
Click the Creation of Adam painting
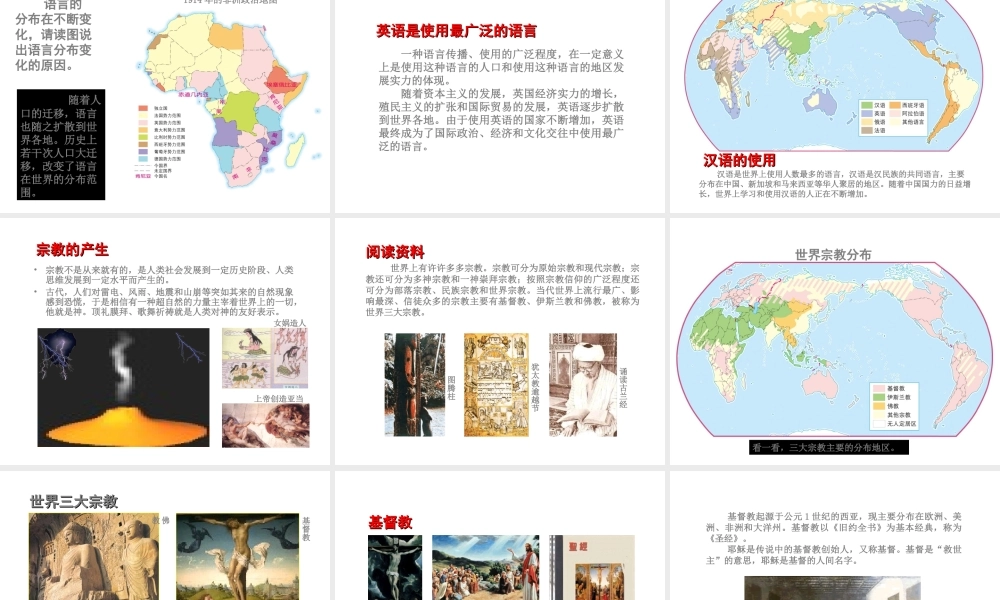pyautogui.click(x=265, y=425)
